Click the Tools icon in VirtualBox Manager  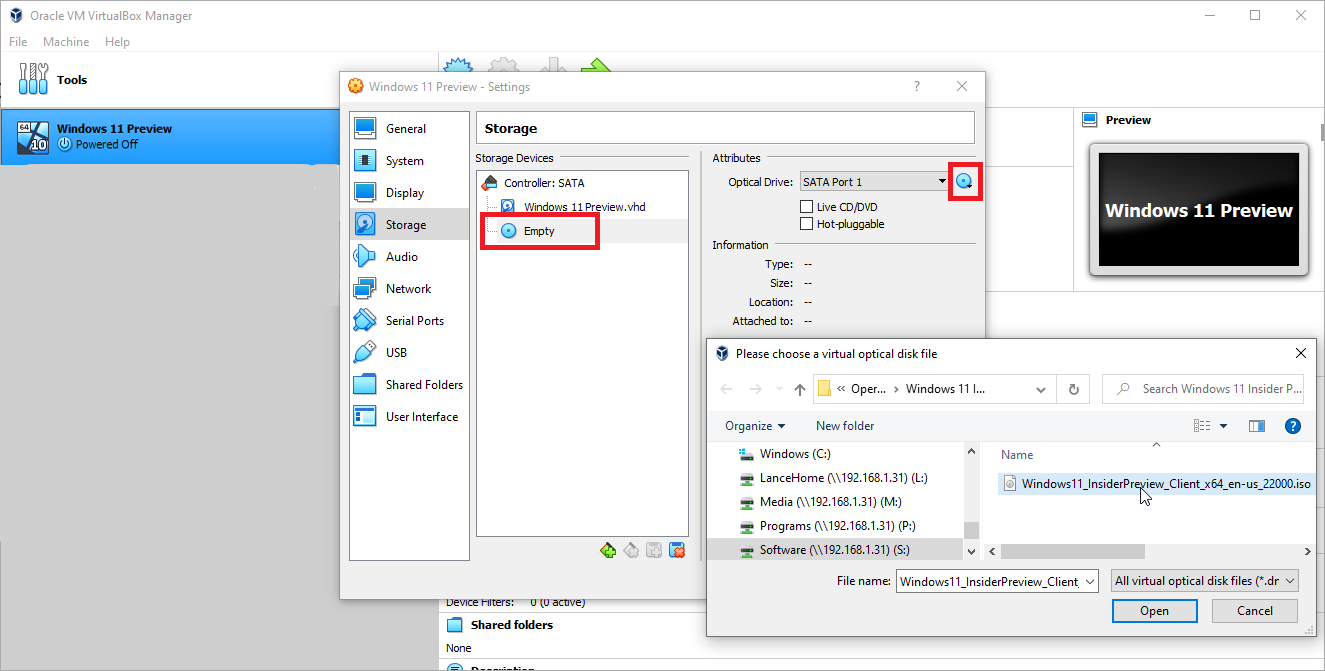tap(33, 79)
